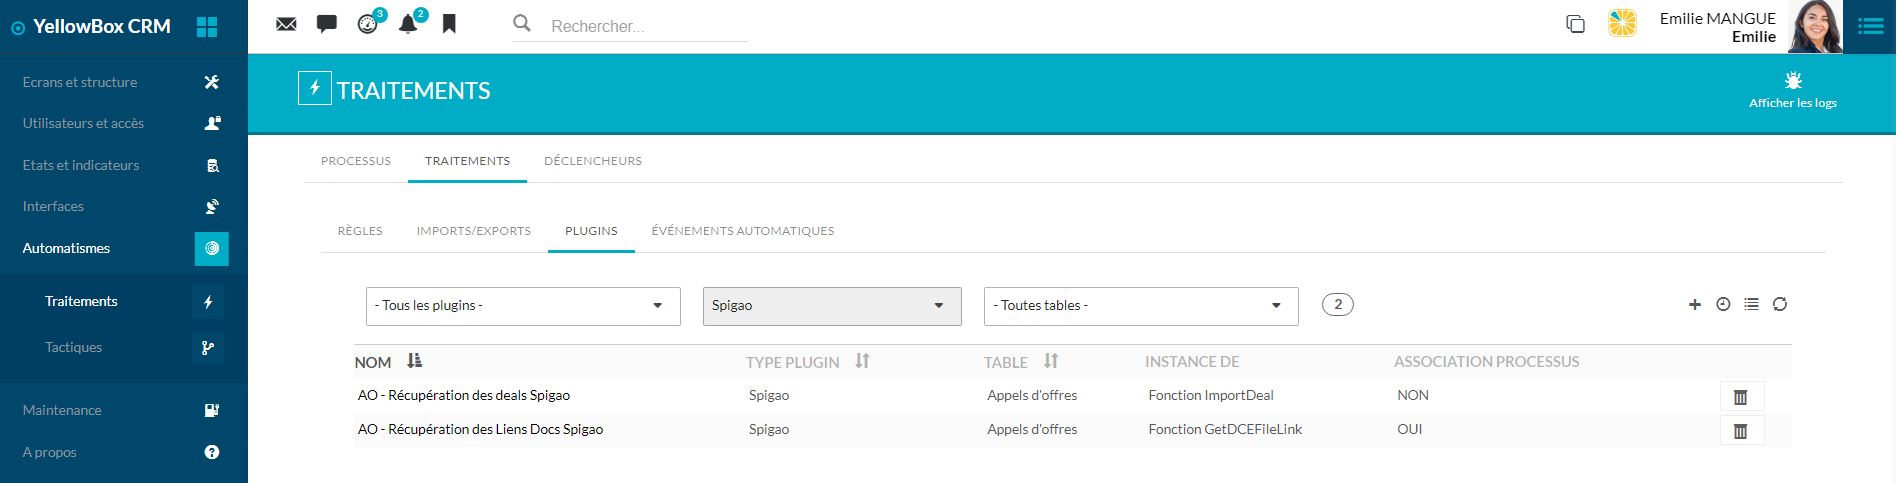Open AO - Récupération des deals Spigao
The height and width of the screenshot is (483, 1896).
click(x=464, y=395)
